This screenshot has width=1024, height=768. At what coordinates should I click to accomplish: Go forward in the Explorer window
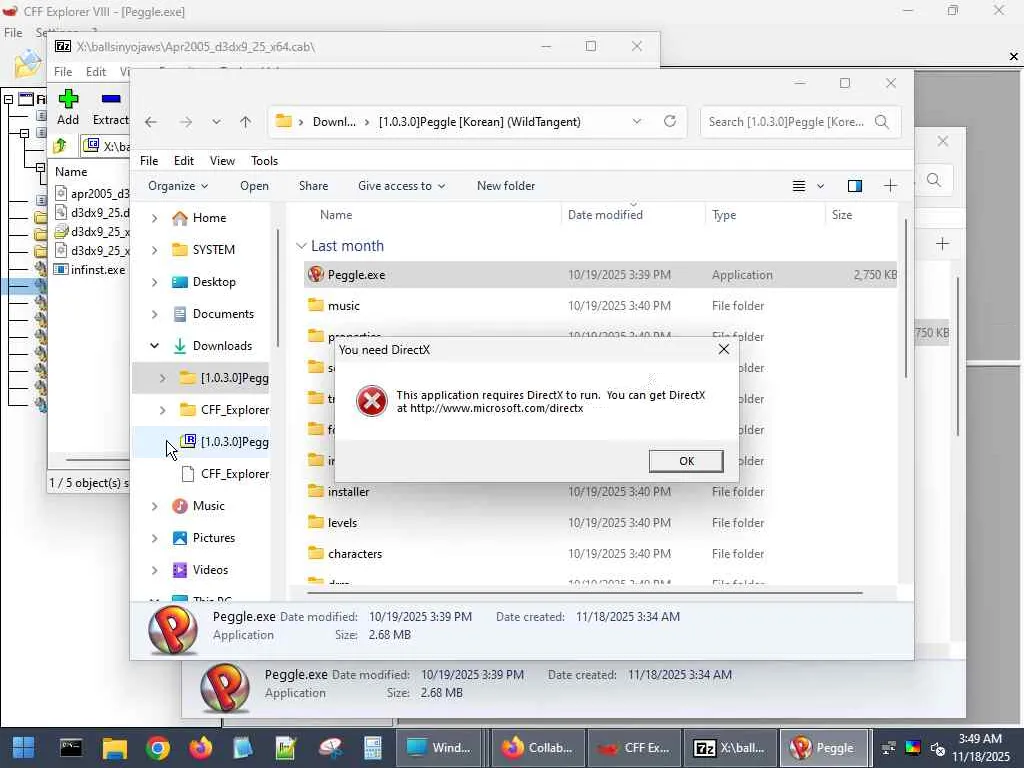(186, 122)
